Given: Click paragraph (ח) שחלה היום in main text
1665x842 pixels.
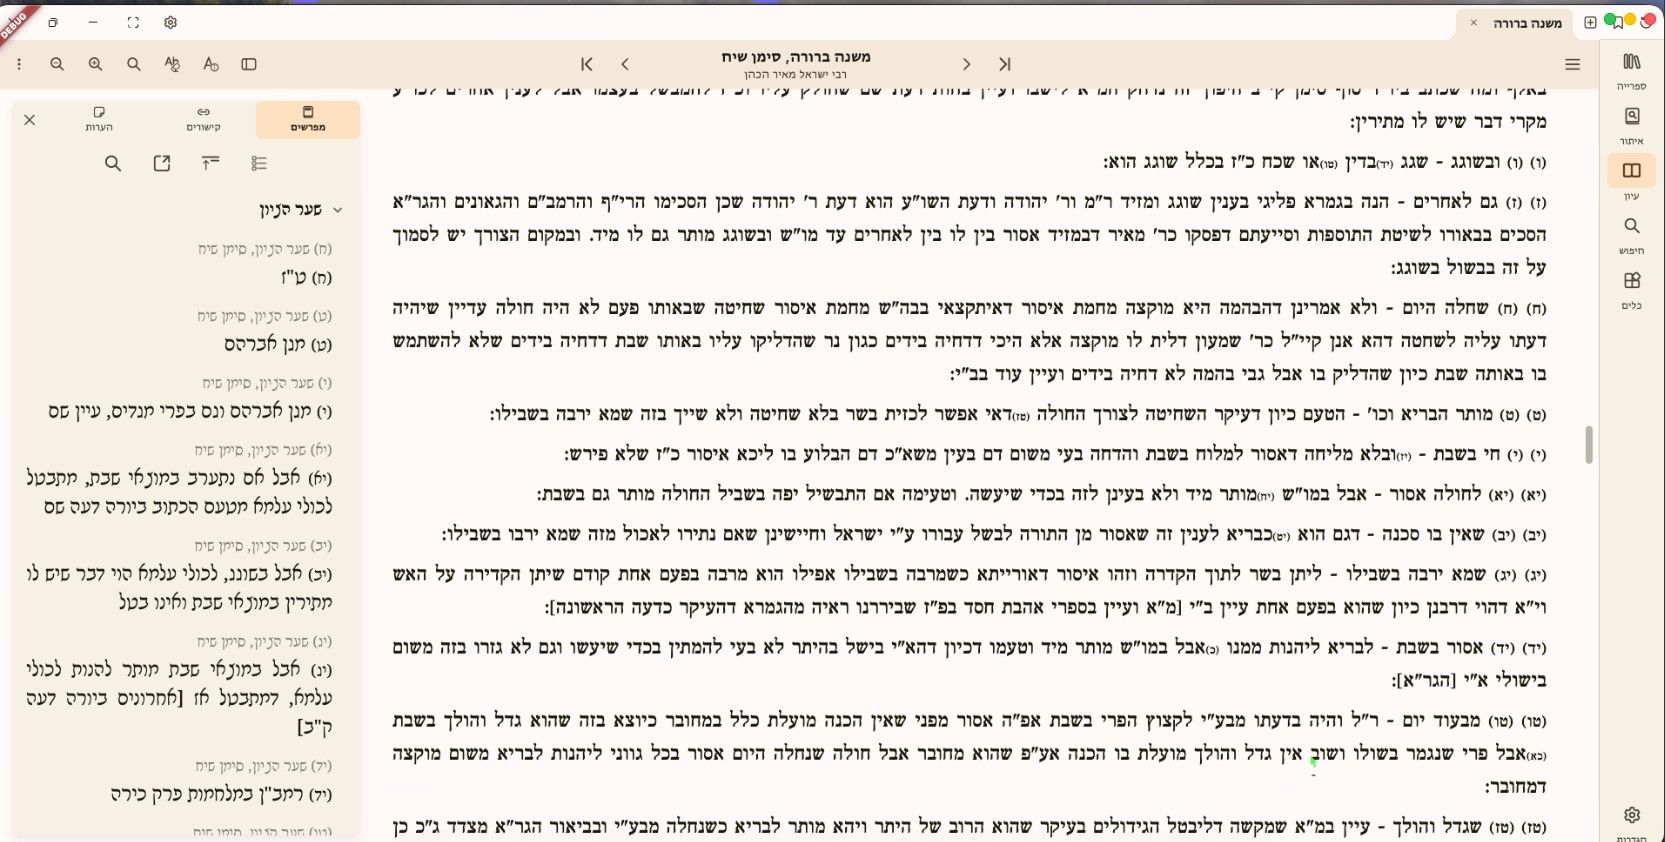Looking at the screenshot, I should [969, 341].
